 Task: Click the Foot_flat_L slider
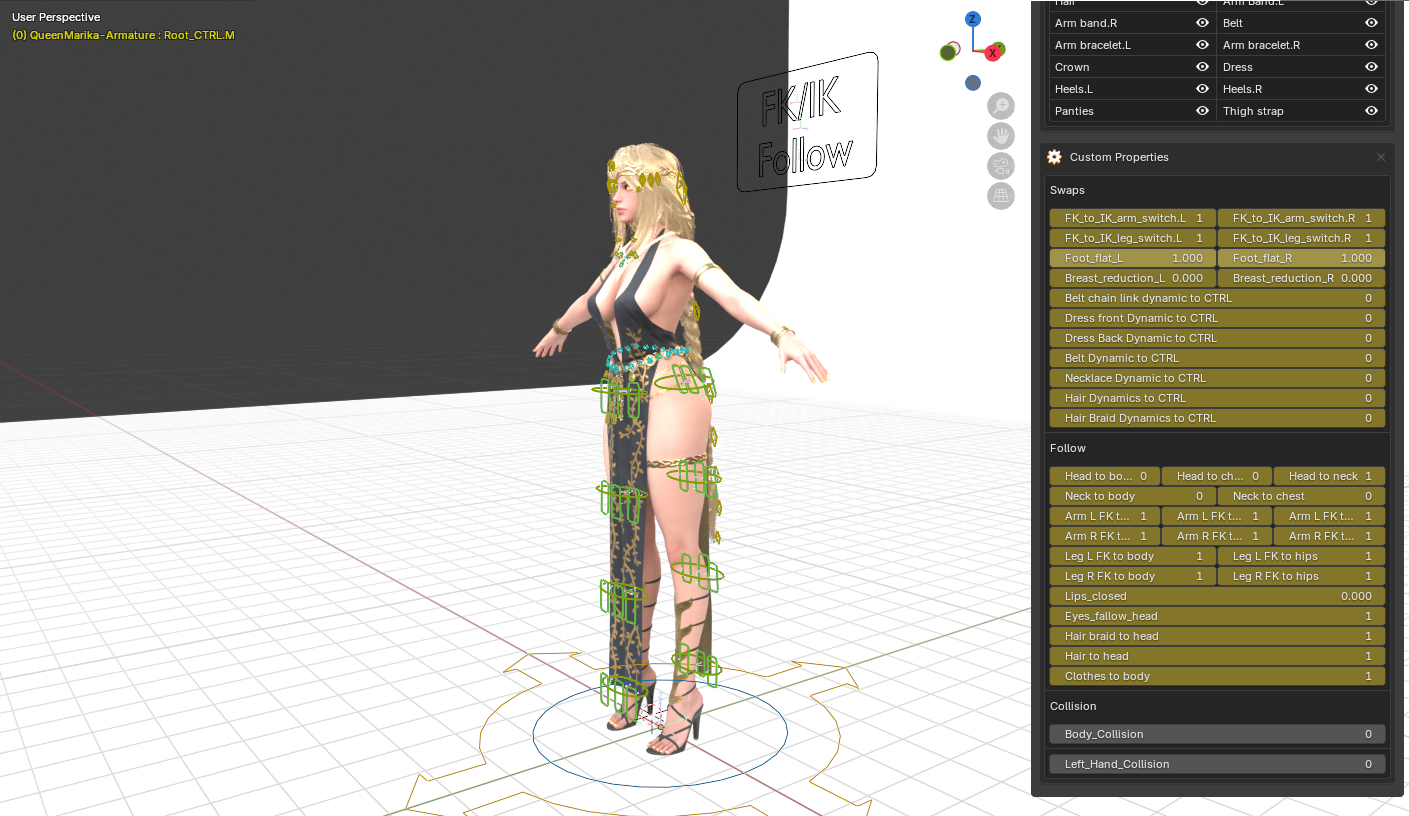pyautogui.click(x=1133, y=258)
